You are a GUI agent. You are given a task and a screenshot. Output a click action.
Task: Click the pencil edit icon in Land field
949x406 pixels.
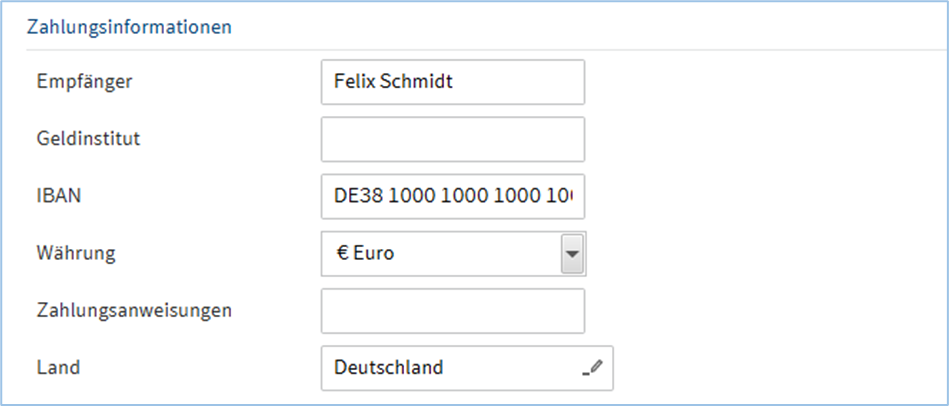(593, 368)
